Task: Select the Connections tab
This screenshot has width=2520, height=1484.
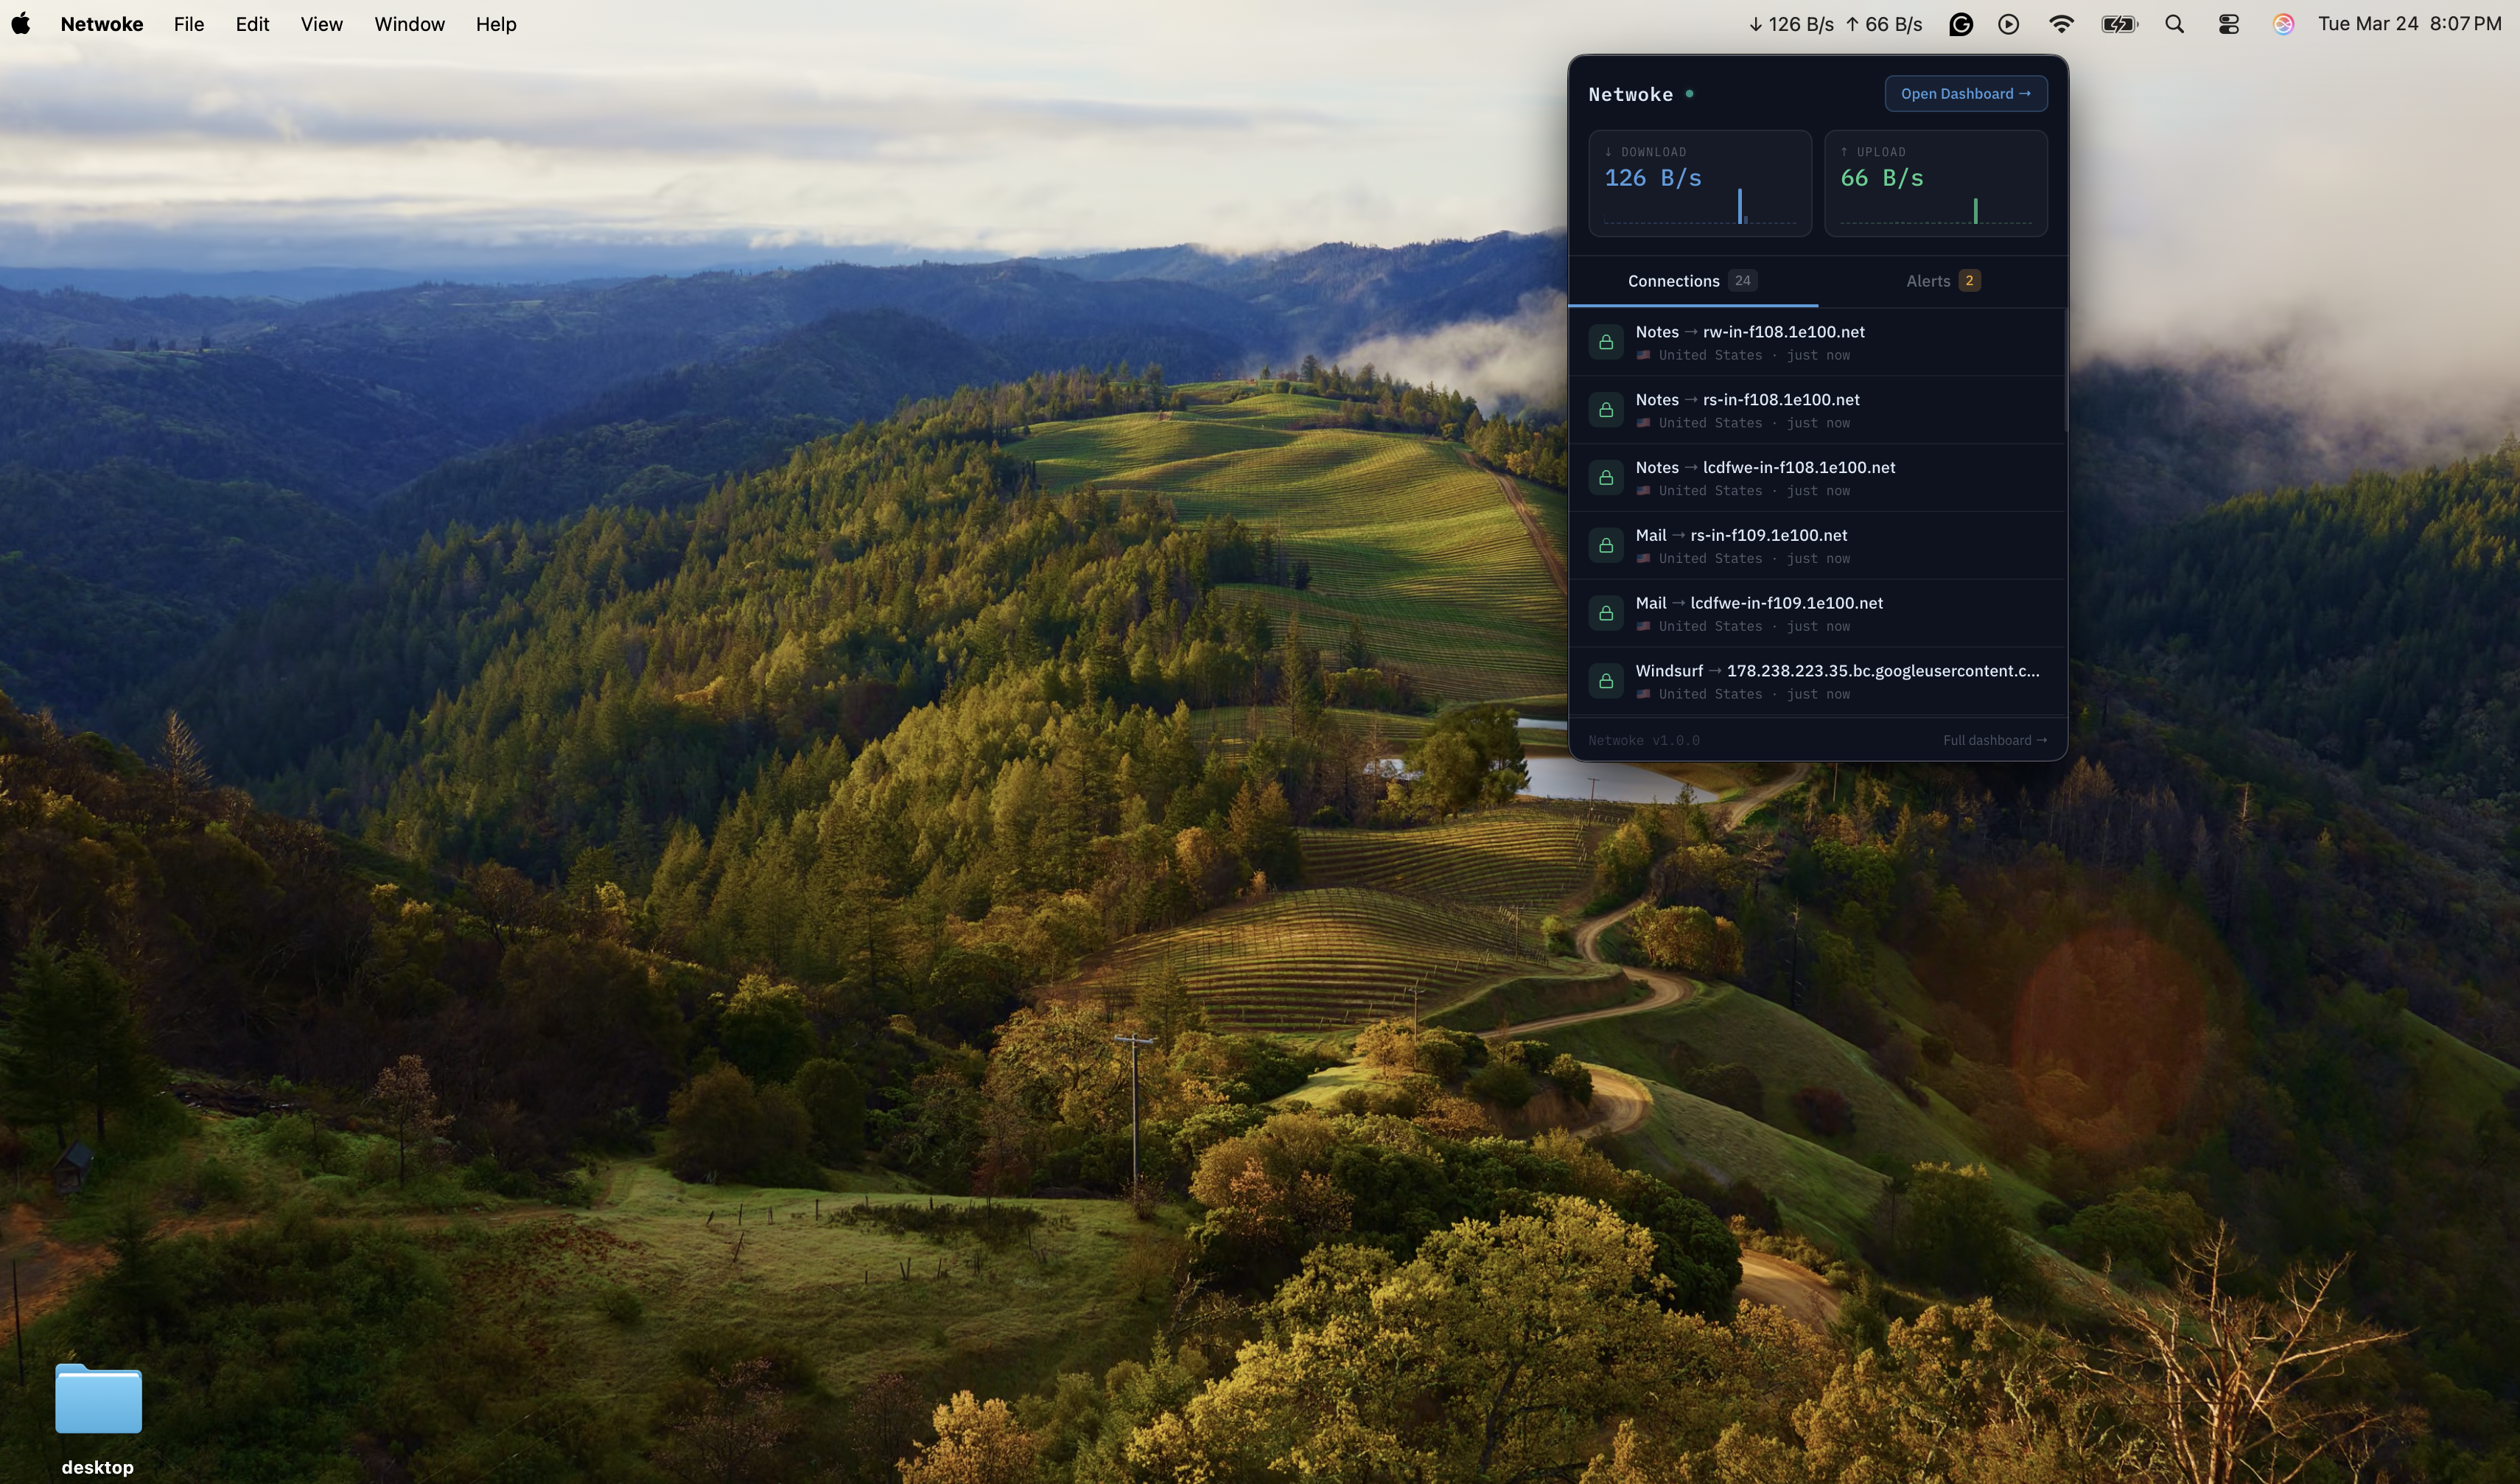Action: point(1691,281)
